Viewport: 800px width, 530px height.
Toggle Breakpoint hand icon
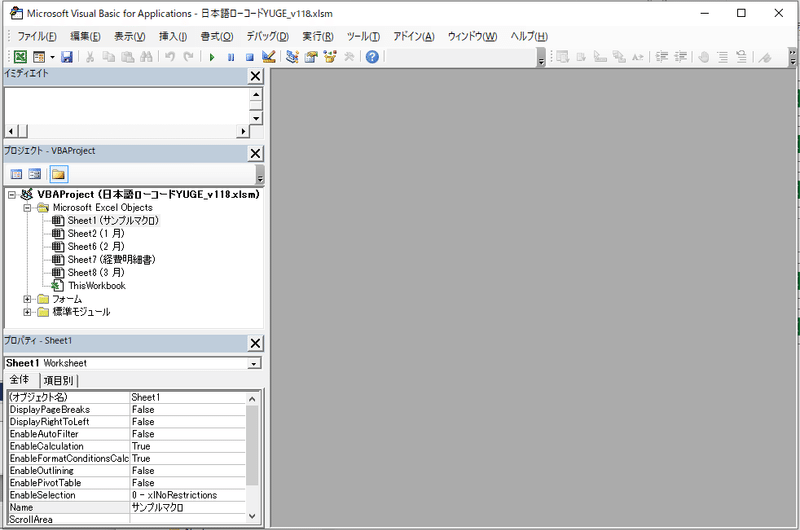pos(704,57)
